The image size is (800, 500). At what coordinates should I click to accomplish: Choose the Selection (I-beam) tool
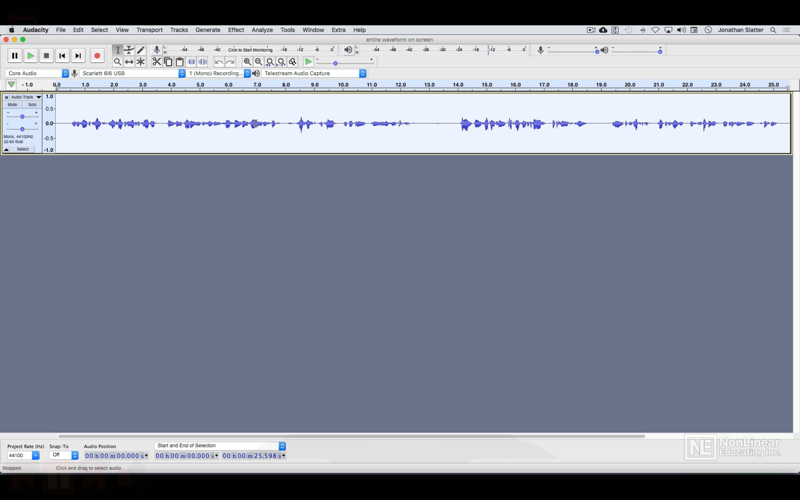(117, 50)
